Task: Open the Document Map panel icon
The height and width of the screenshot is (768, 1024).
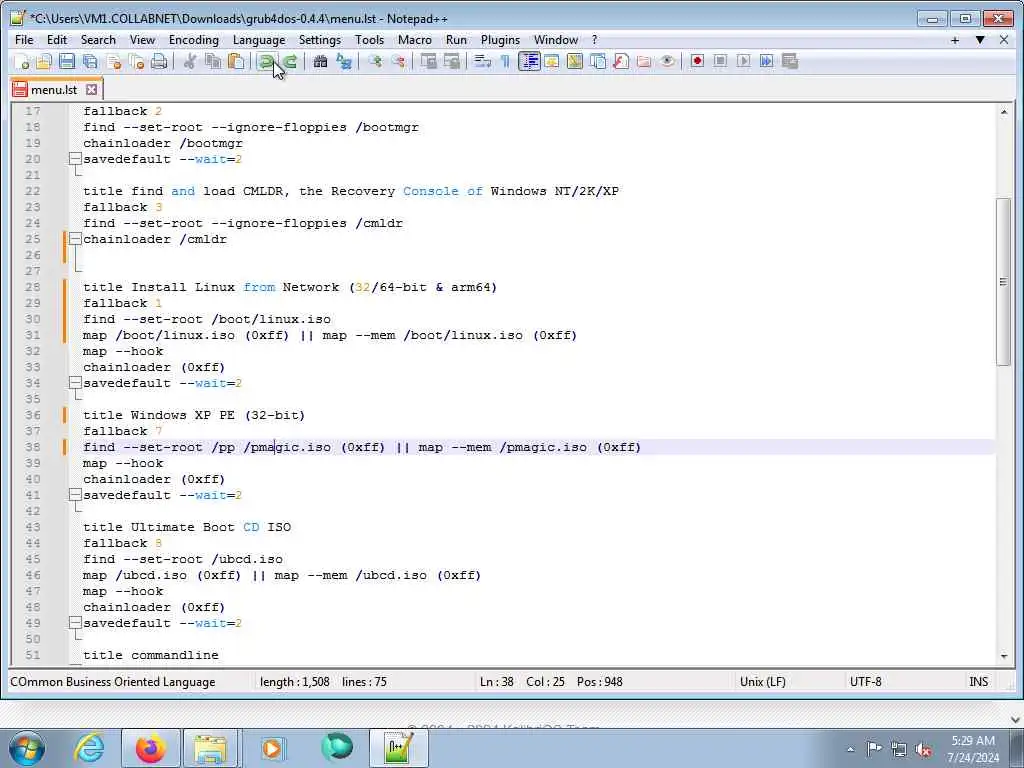Action: [x=575, y=61]
